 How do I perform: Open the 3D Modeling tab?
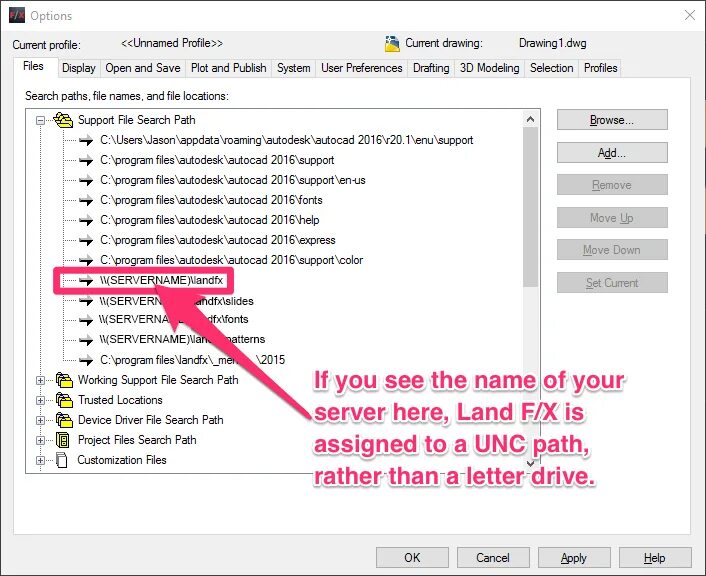point(489,68)
